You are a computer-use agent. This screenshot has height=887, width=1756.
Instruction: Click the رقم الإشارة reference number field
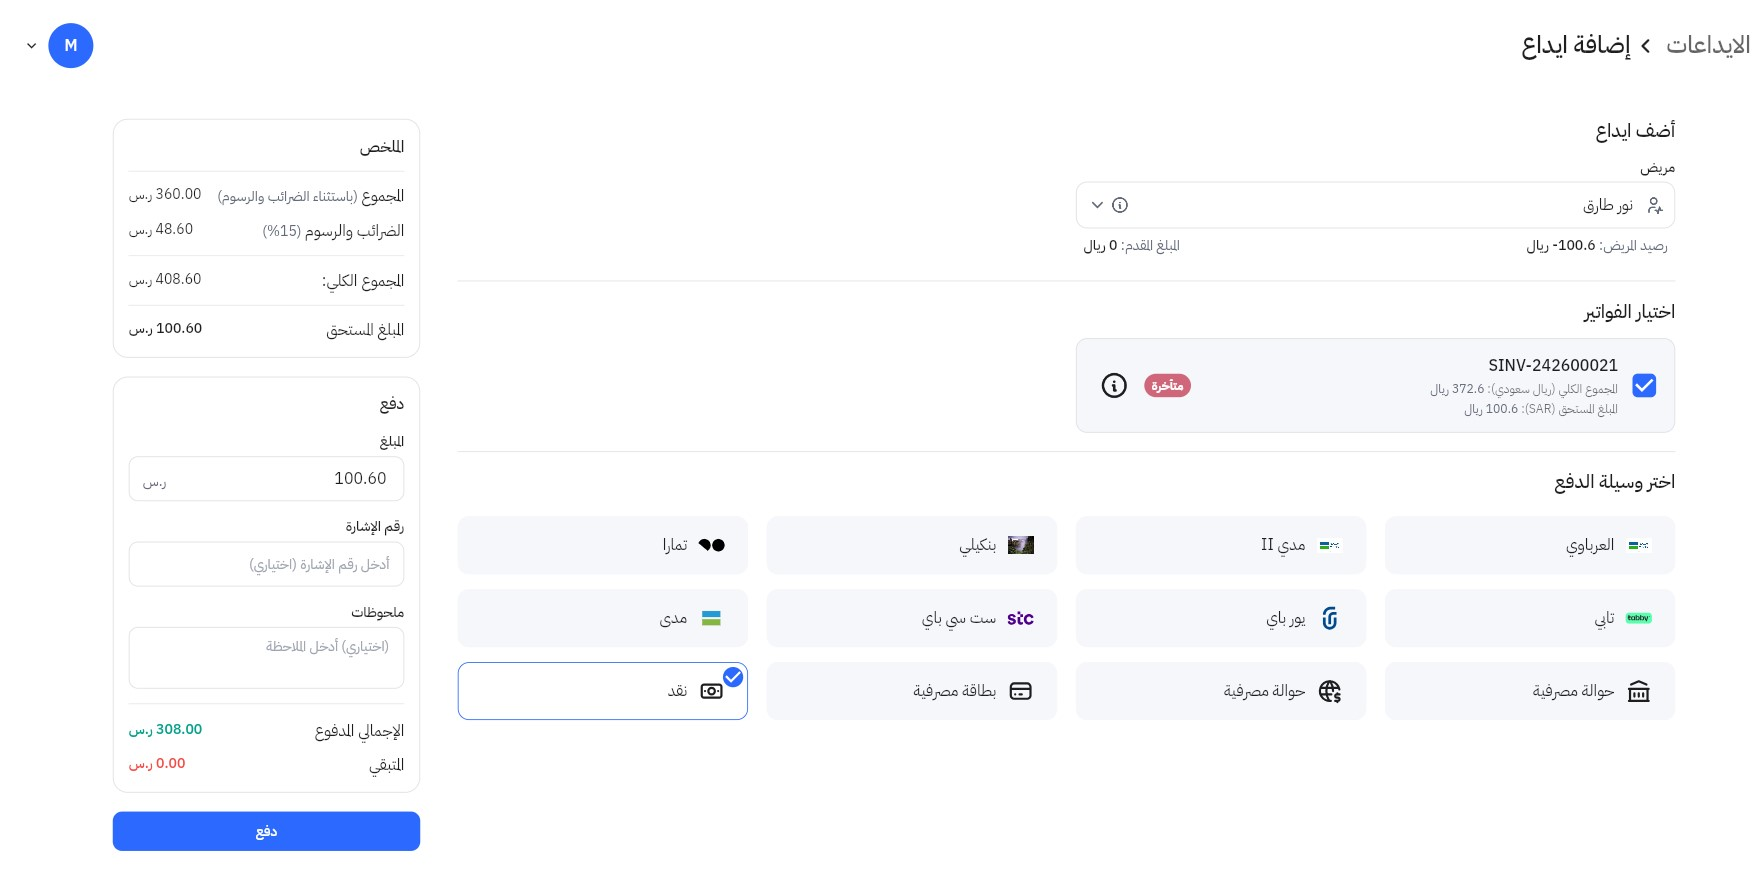point(267,565)
